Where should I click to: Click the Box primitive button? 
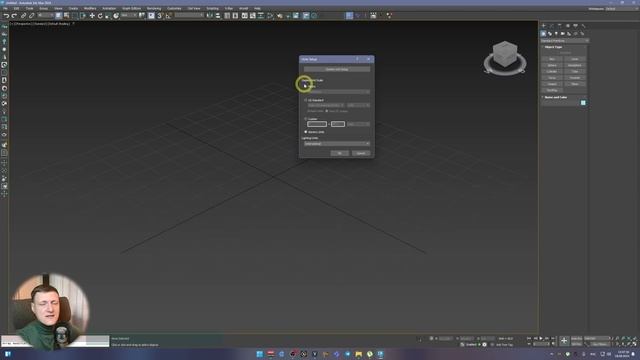coord(552,59)
